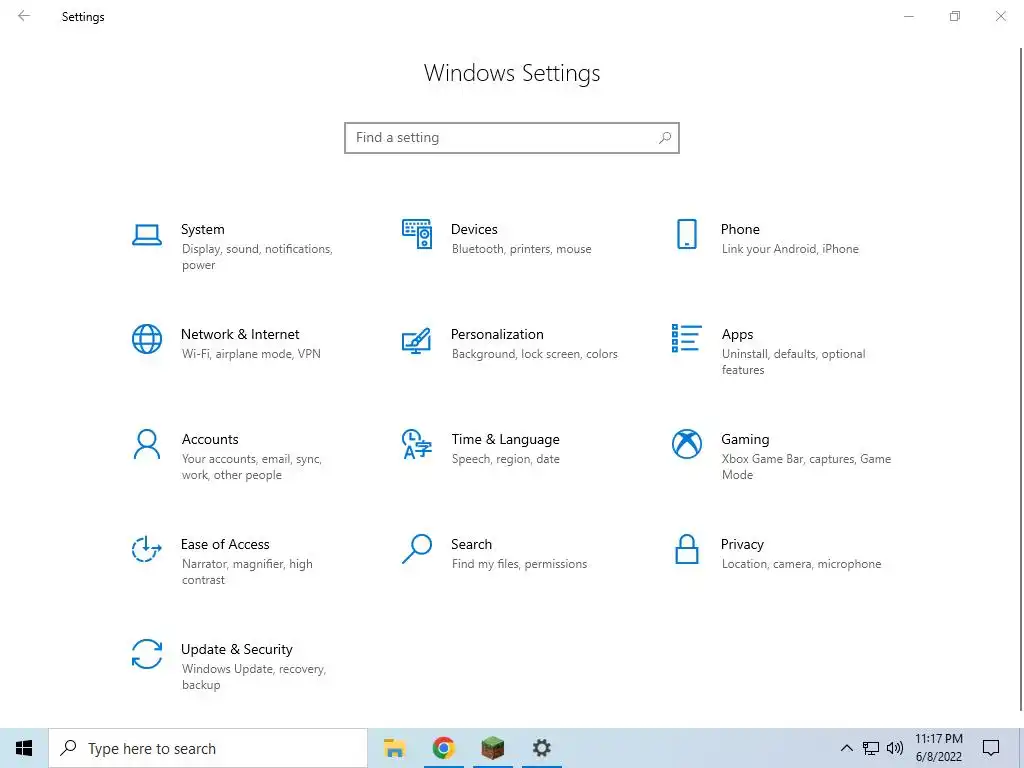This screenshot has width=1024, height=768.
Task: Click 'Uninstall, defaults, optional features' text
Action: (793, 362)
